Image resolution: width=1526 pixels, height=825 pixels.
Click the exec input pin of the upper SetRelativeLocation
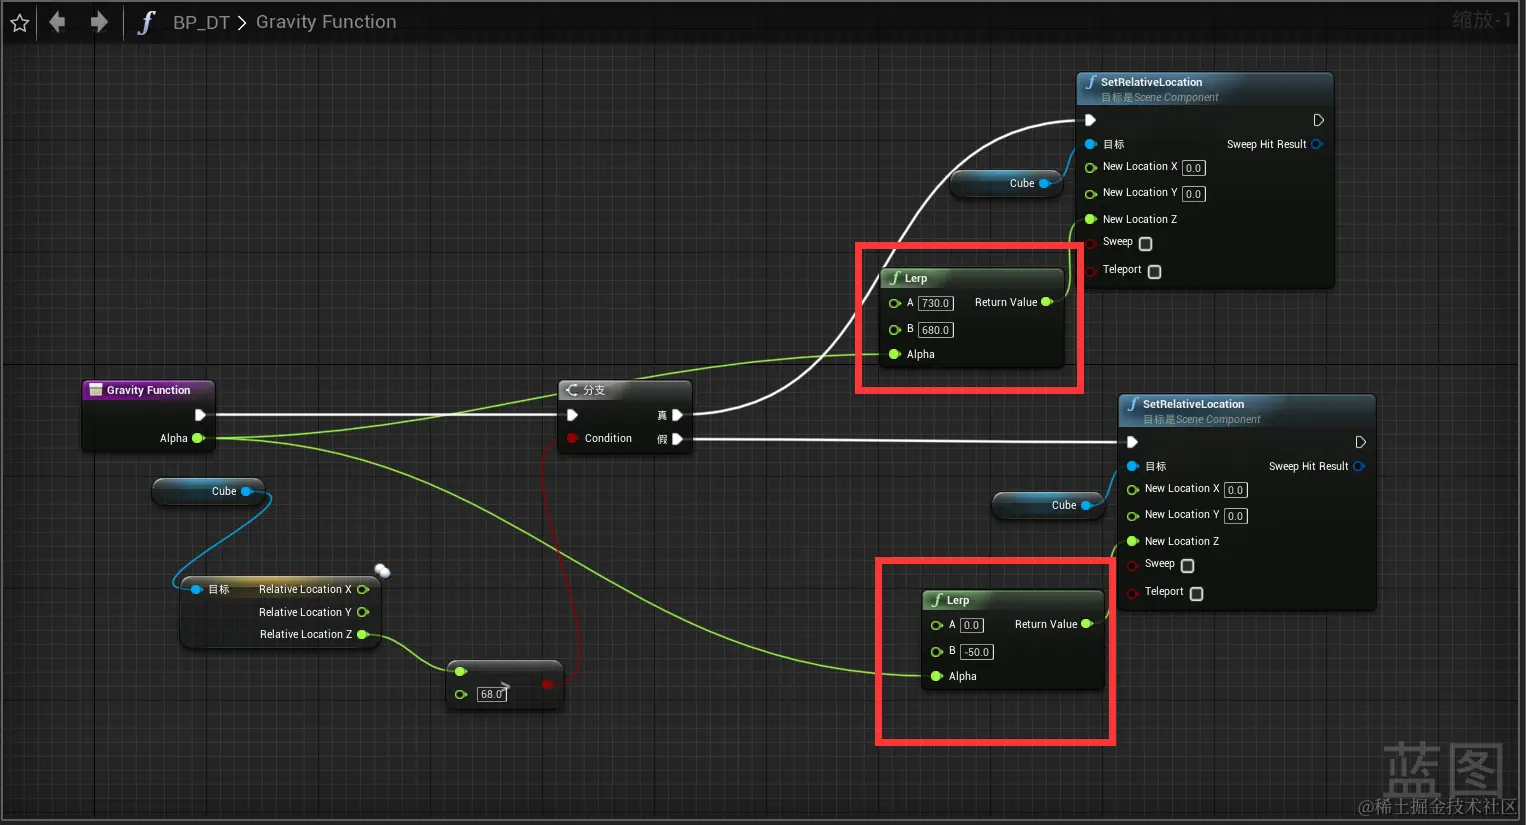click(x=1090, y=120)
